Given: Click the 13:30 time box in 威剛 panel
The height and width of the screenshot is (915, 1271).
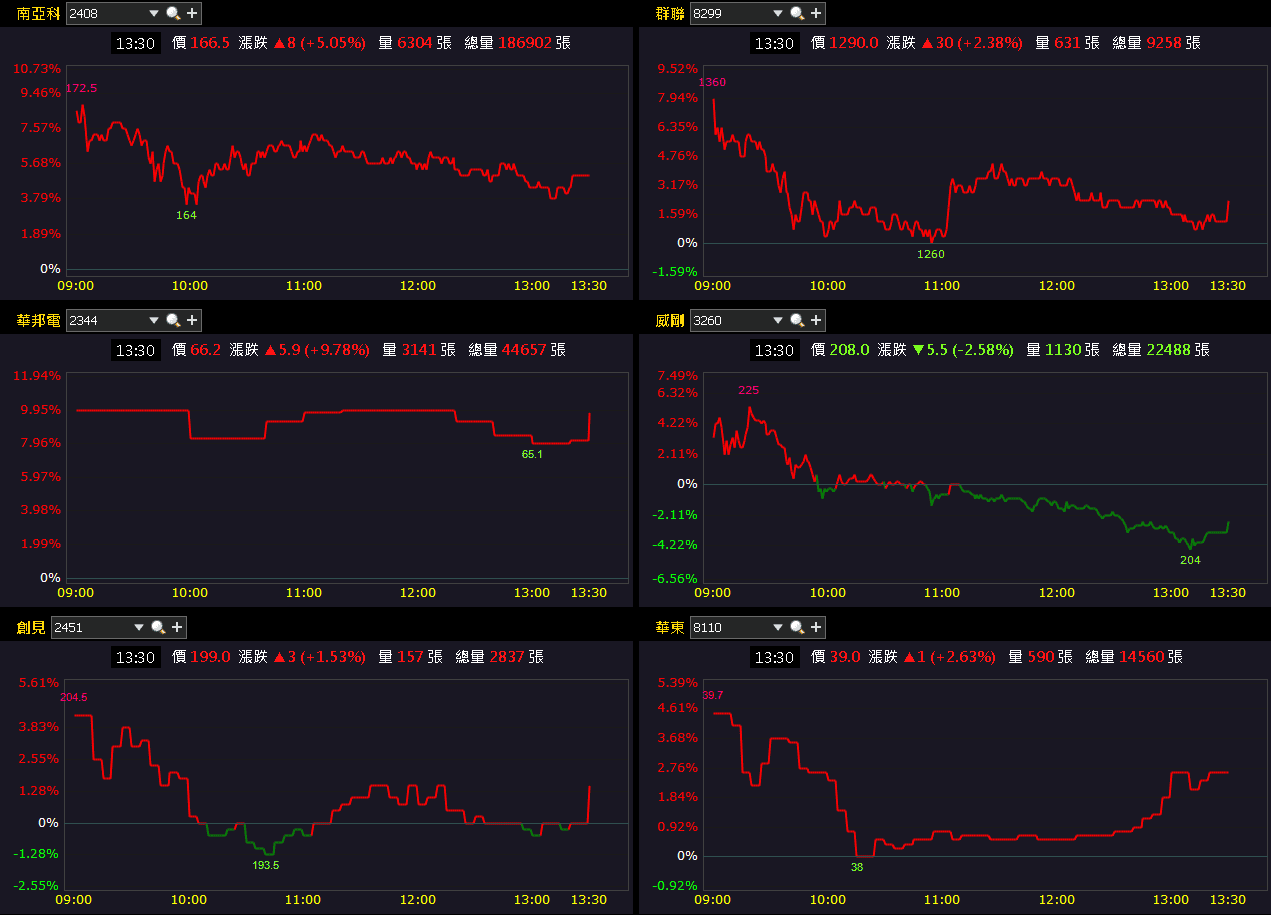Looking at the screenshot, I should 774,350.
